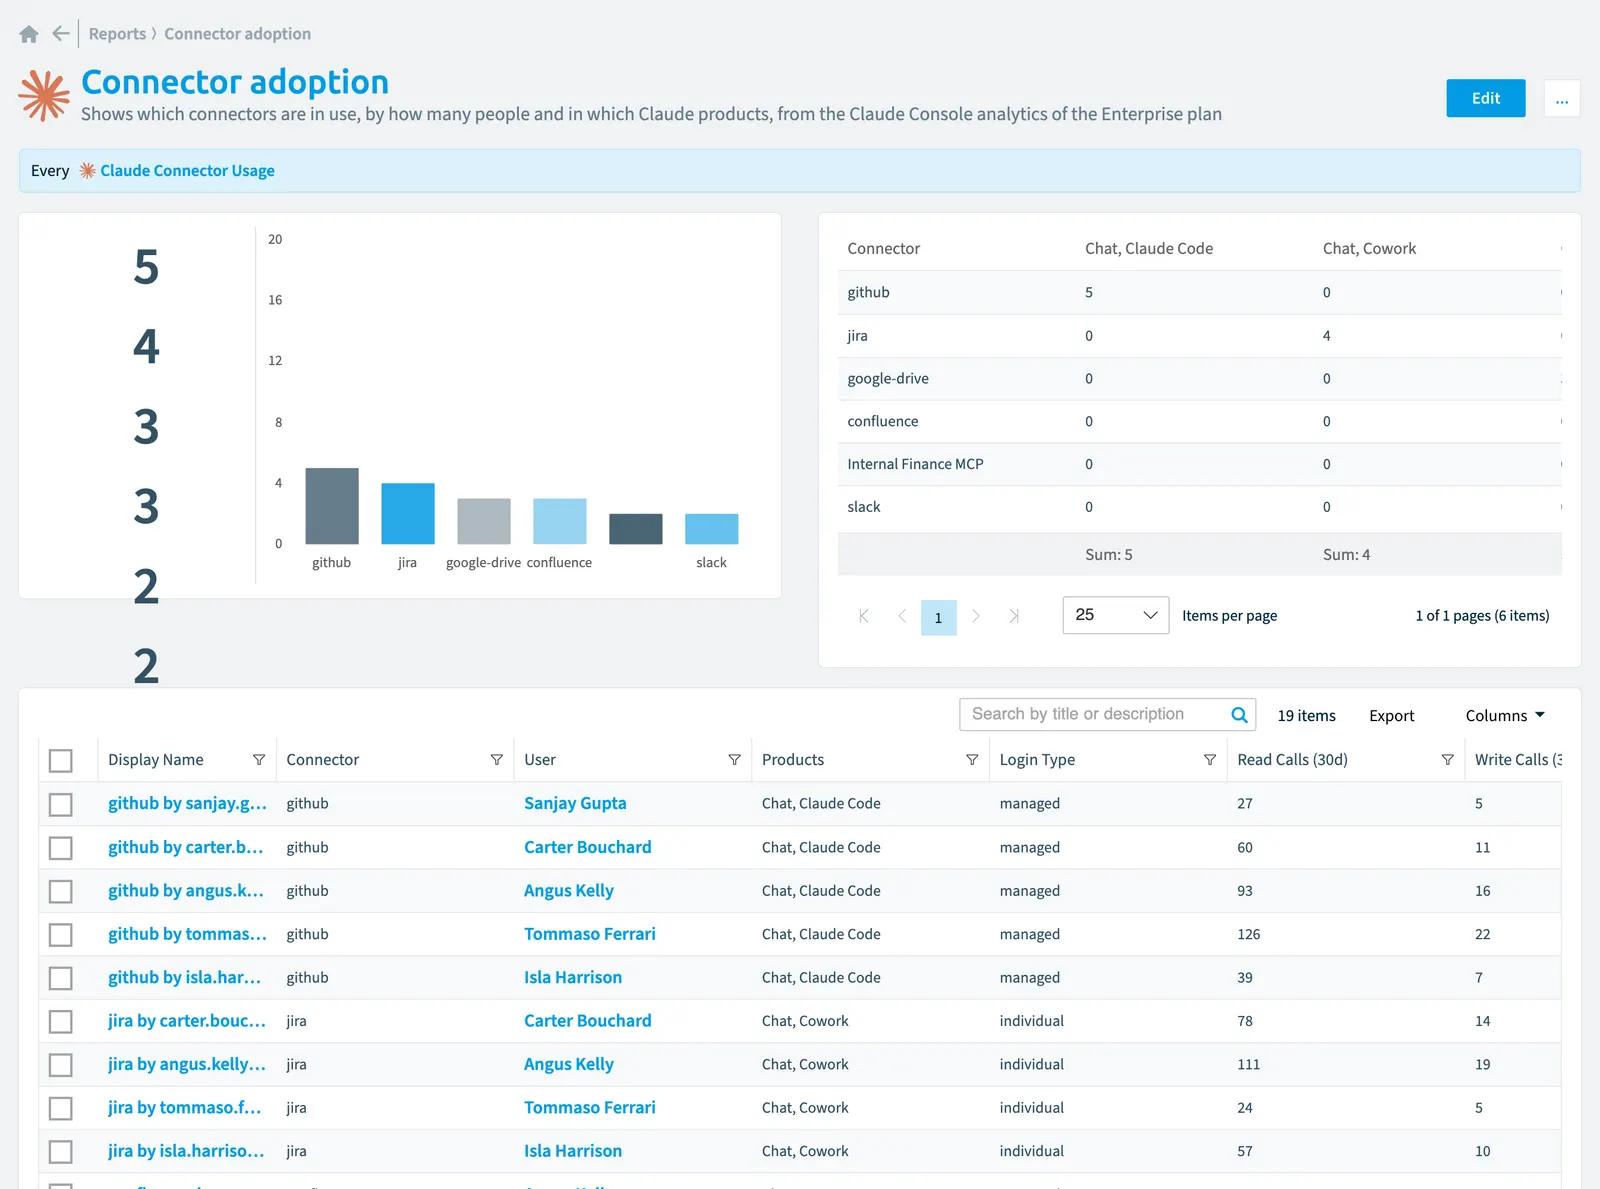The width and height of the screenshot is (1600, 1189).
Task: Click the Edit button
Action: pyautogui.click(x=1486, y=98)
